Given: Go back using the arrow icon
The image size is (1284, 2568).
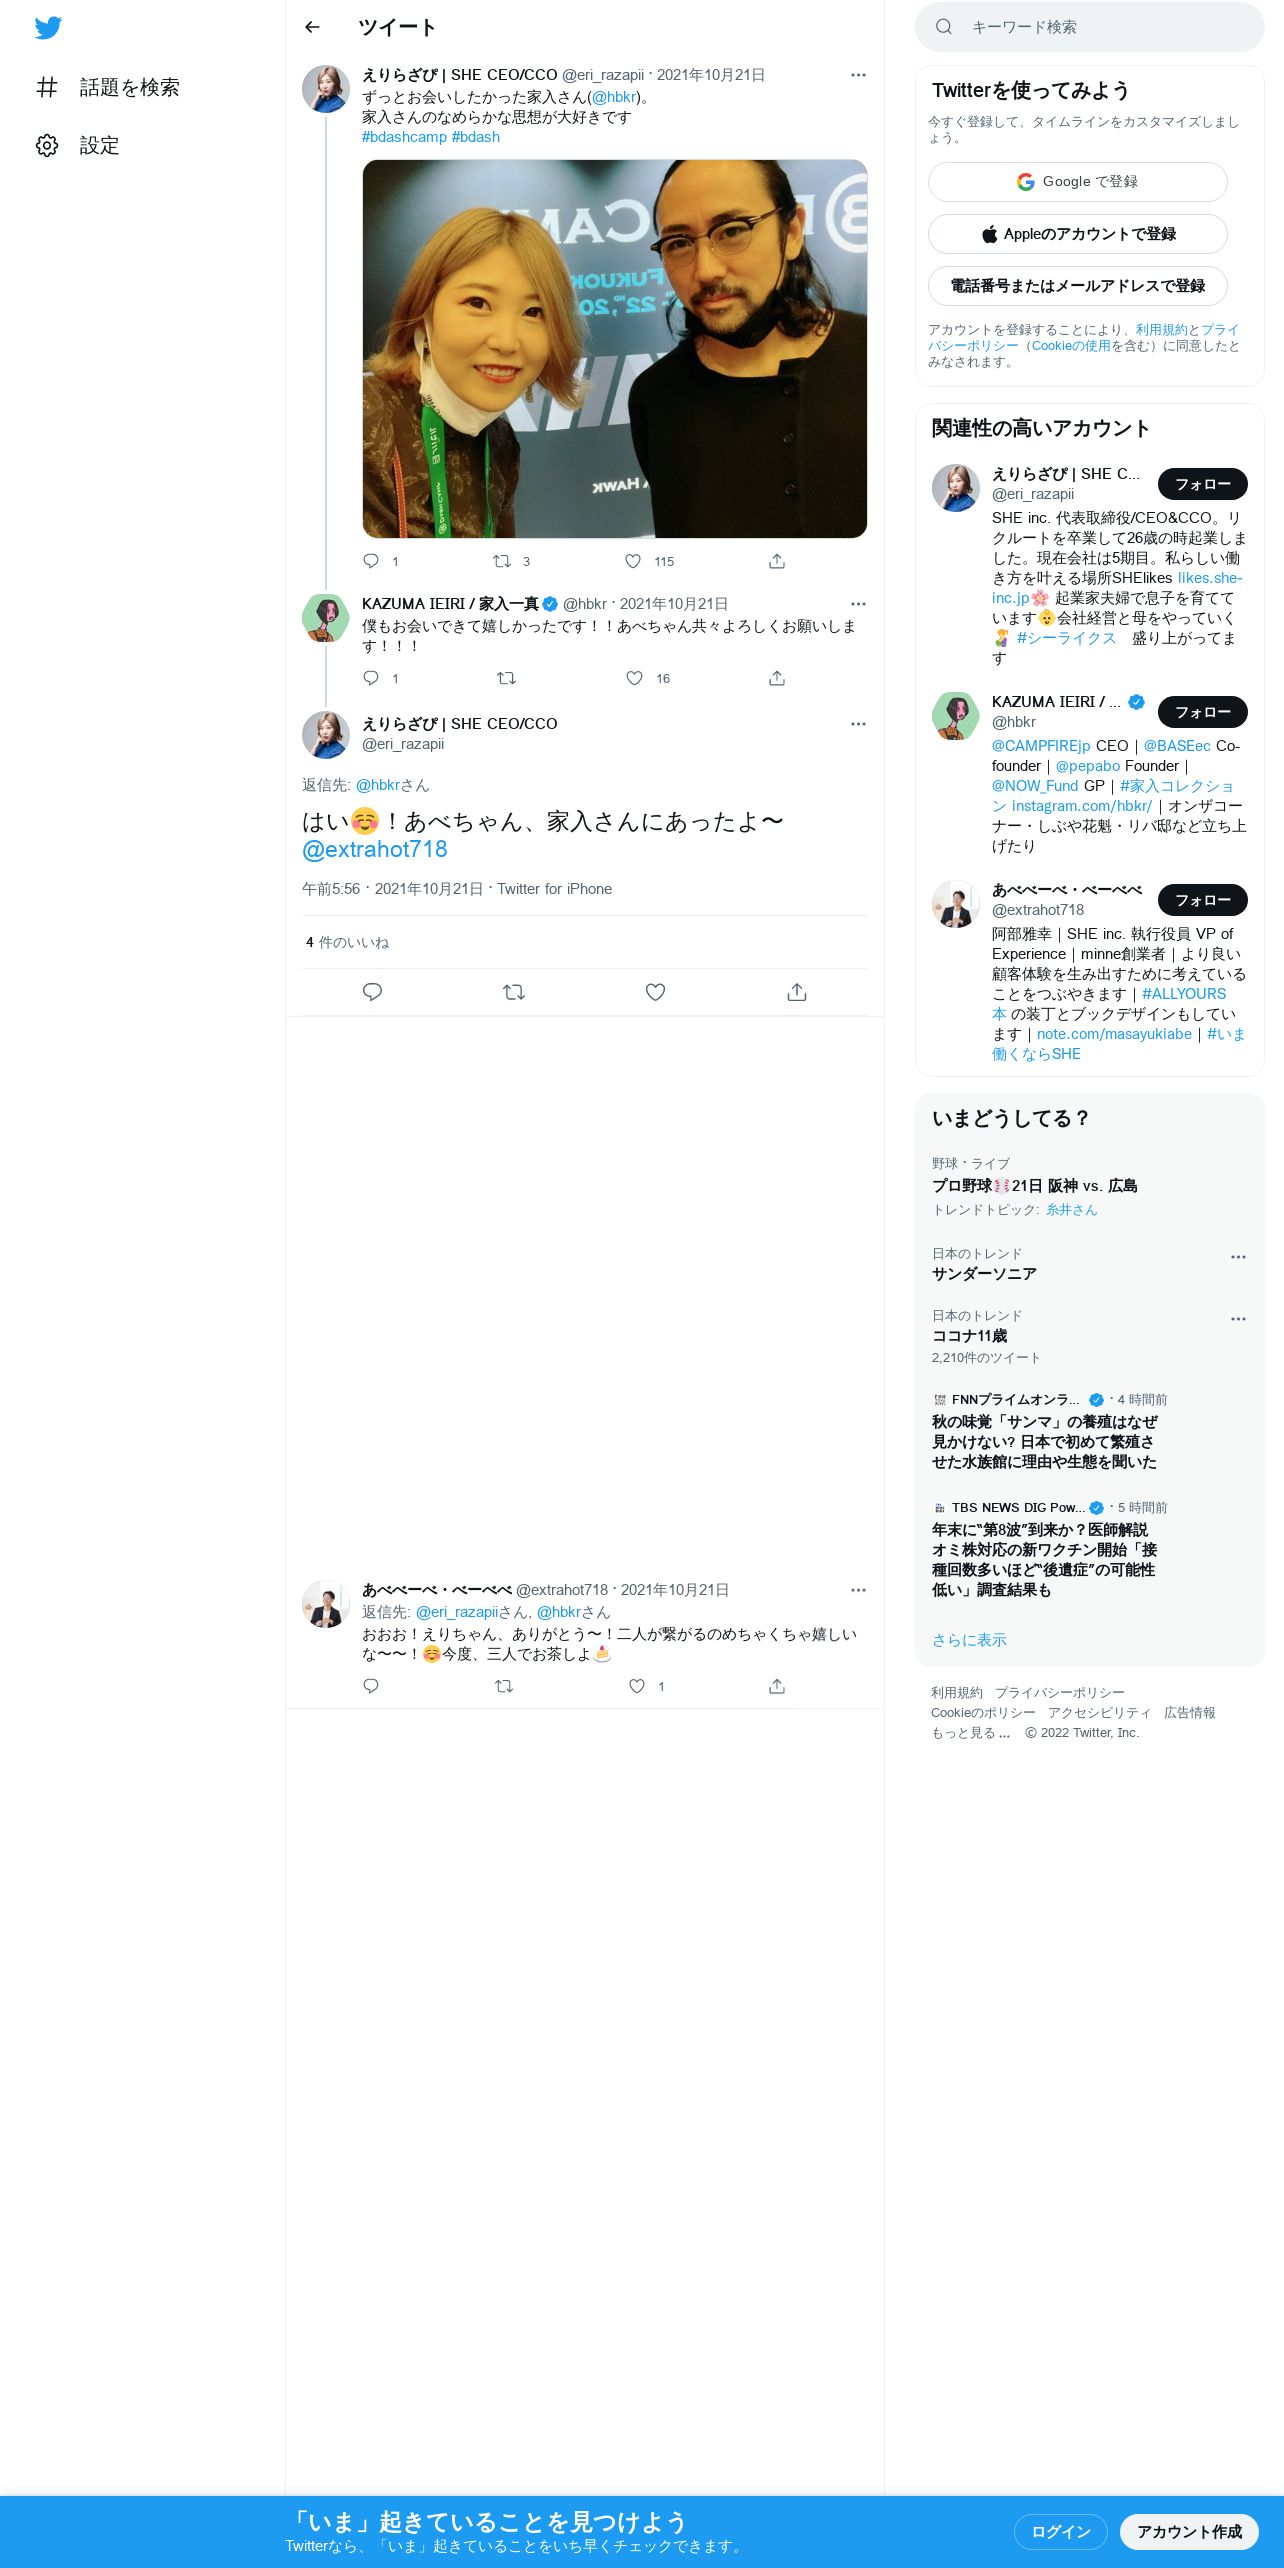Looking at the screenshot, I should click(312, 27).
